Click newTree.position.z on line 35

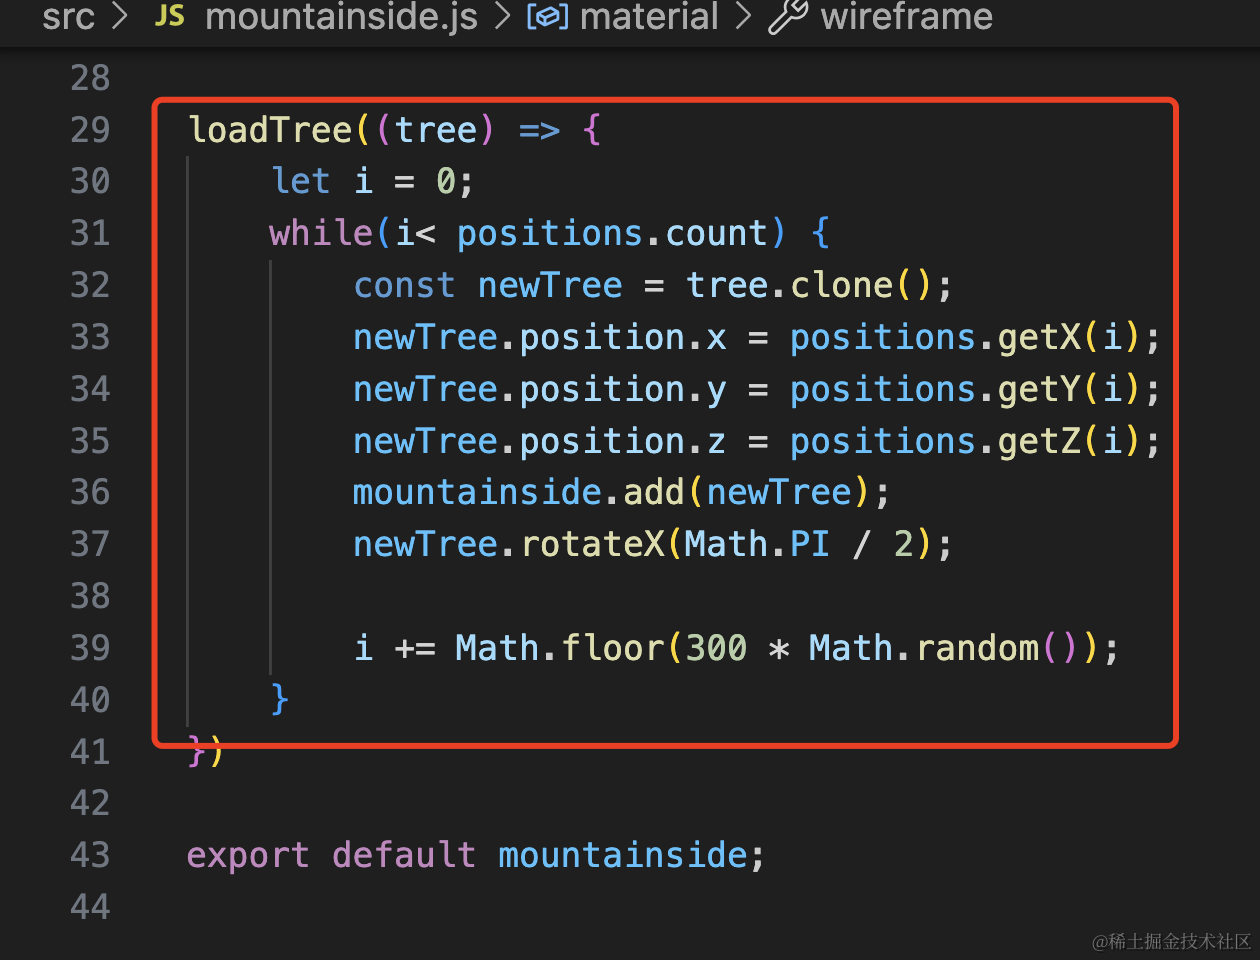[x=540, y=441]
